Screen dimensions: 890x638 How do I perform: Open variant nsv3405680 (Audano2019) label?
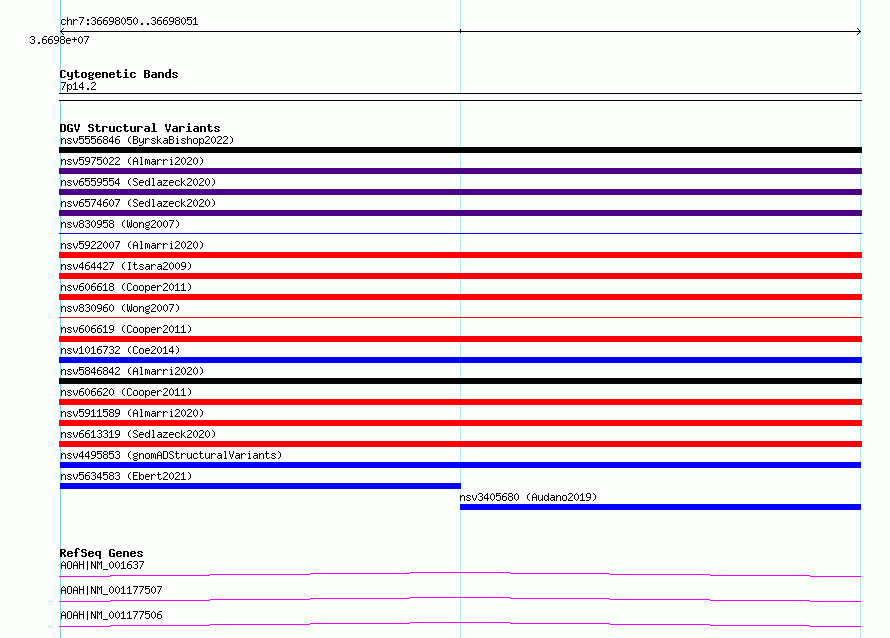528,497
